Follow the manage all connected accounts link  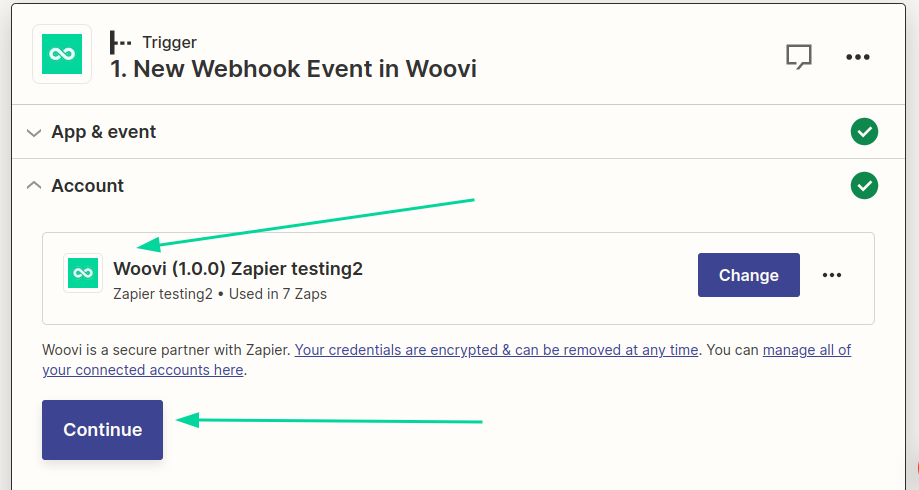[x=806, y=350]
